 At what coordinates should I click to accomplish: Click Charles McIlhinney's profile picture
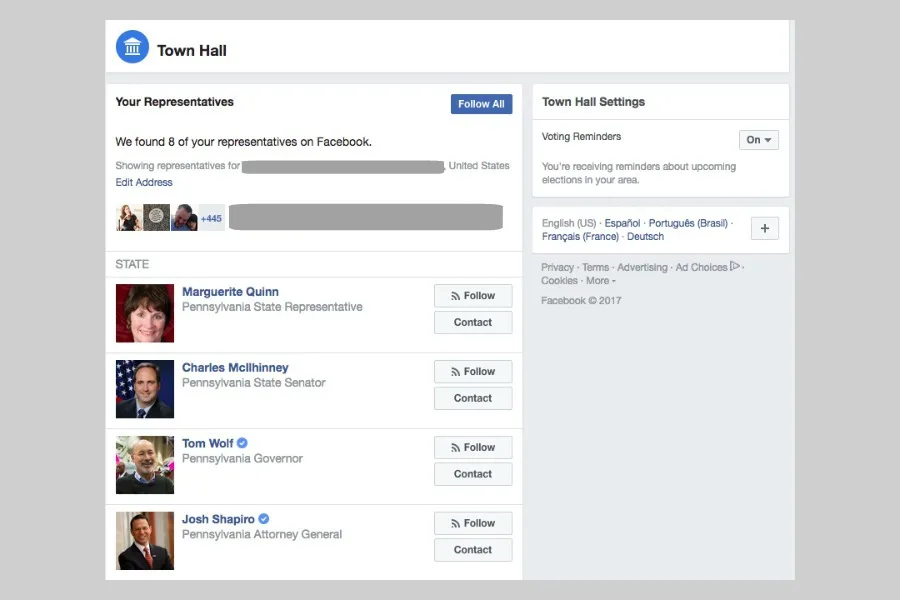(144, 389)
